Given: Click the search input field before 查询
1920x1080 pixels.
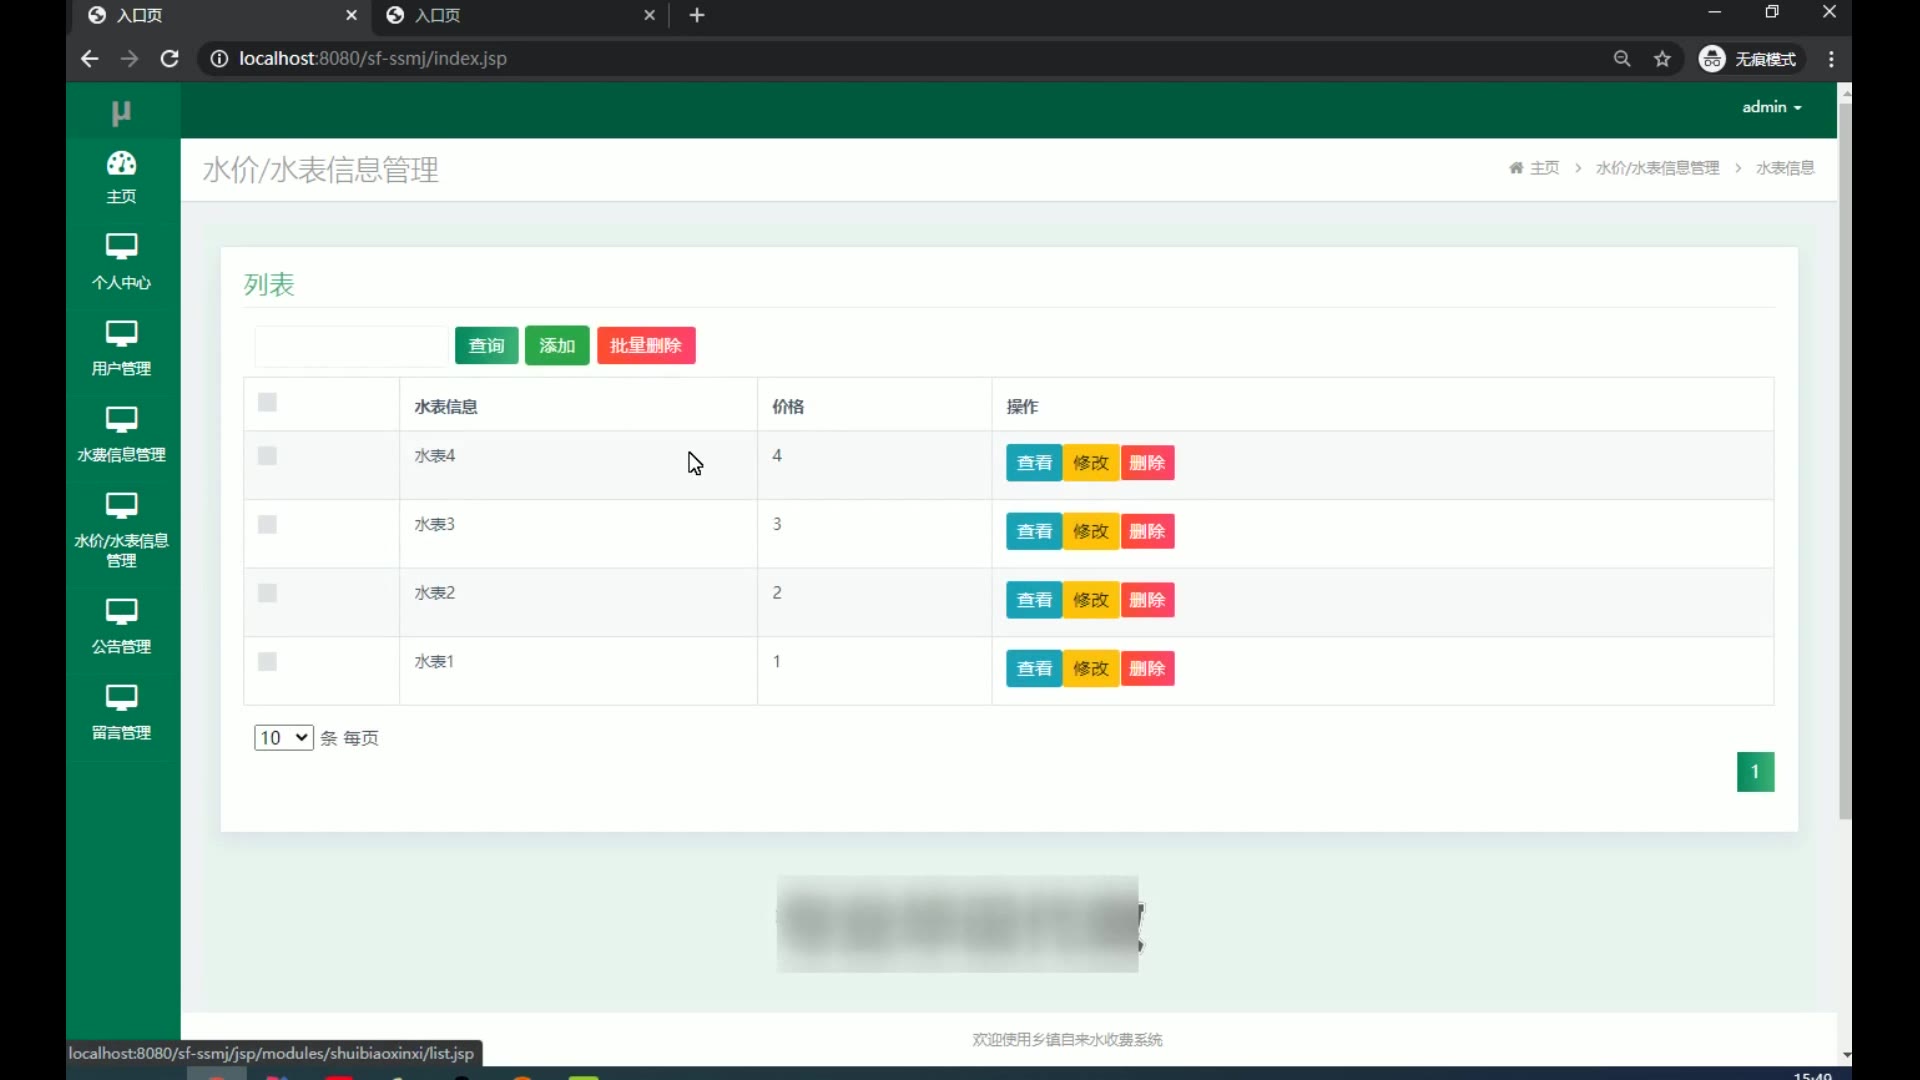Looking at the screenshot, I should tap(351, 346).
